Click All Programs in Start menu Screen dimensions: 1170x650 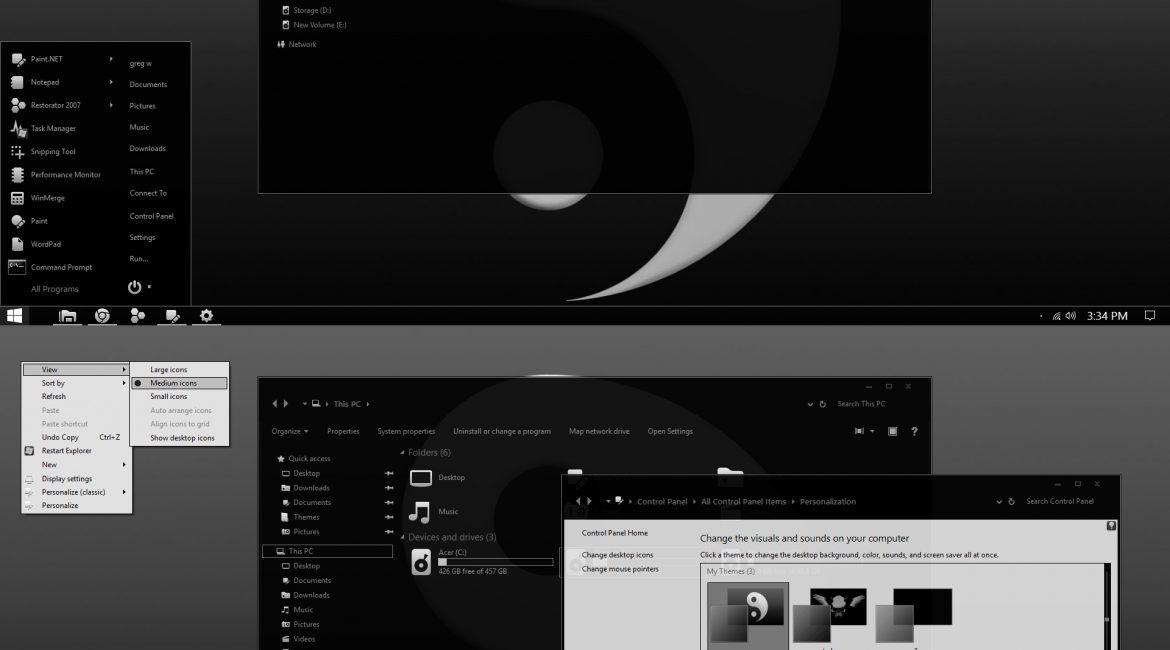pos(54,289)
